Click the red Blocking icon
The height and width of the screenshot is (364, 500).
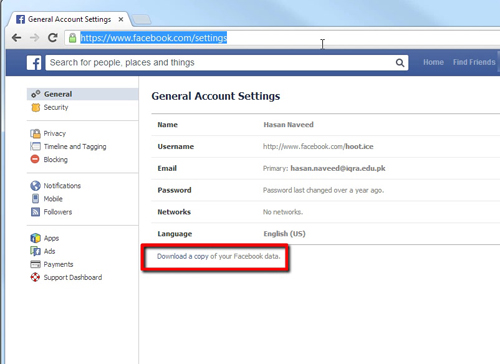35,159
